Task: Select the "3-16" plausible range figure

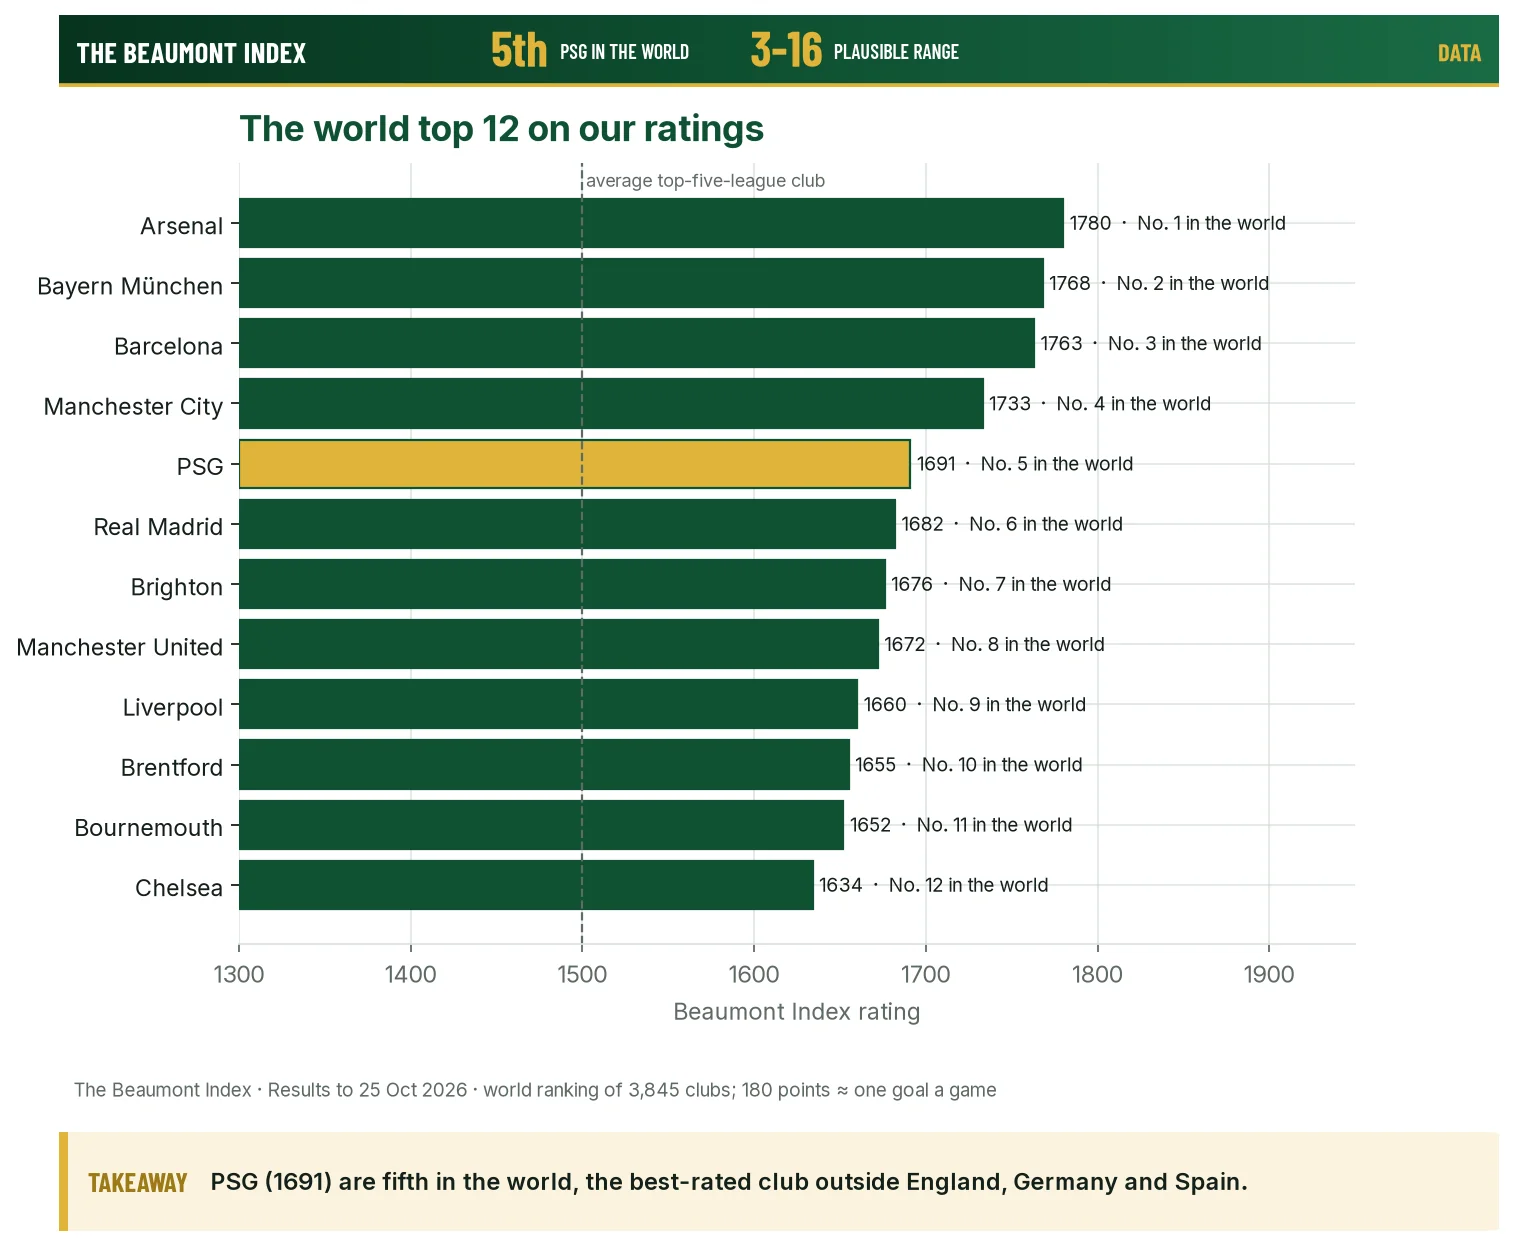Action: [786, 50]
